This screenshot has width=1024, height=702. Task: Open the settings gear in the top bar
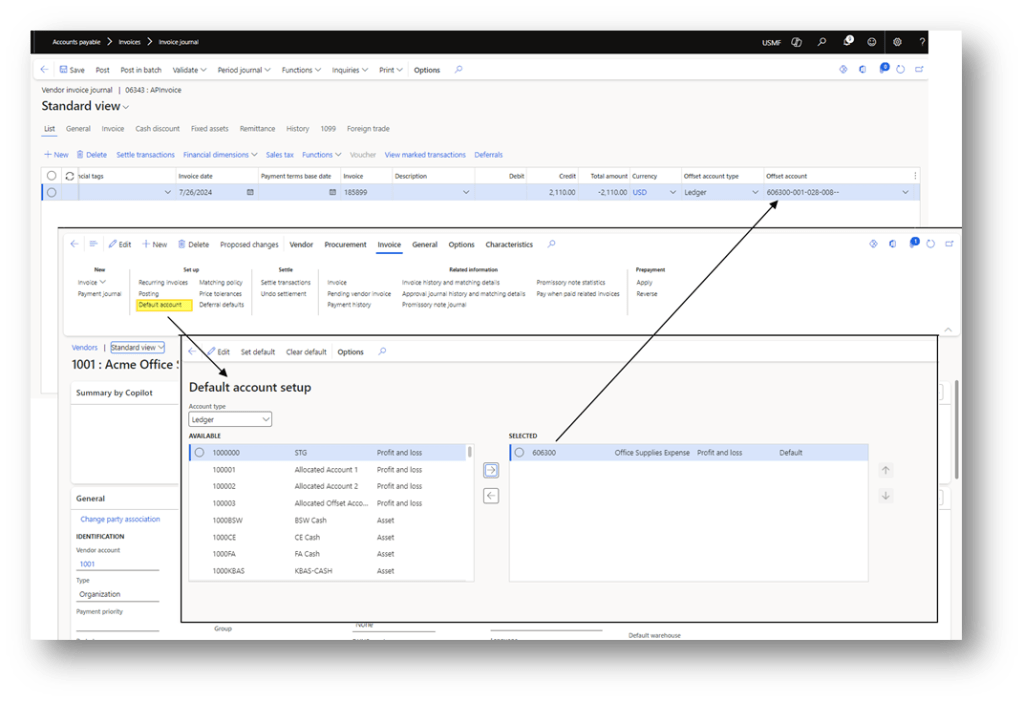(x=897, y=42)
